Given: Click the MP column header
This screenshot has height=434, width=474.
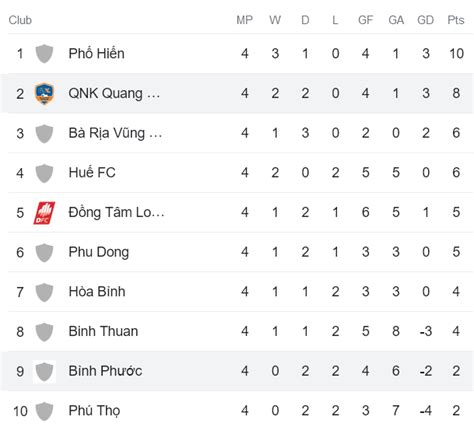Looking at the screenshot, I should click(x=244, y=20).
